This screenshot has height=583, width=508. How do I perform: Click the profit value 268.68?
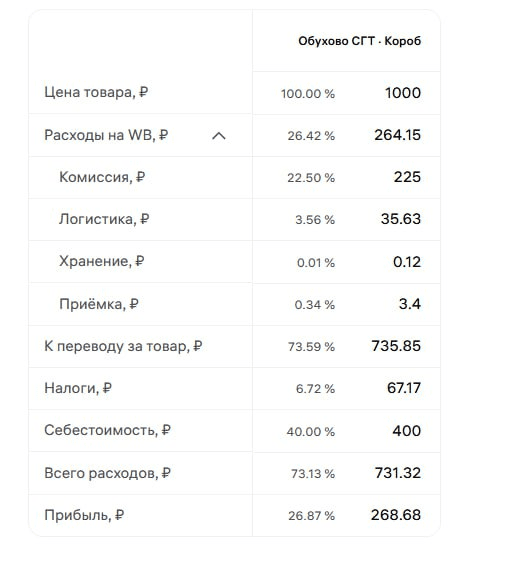point(396,515)
